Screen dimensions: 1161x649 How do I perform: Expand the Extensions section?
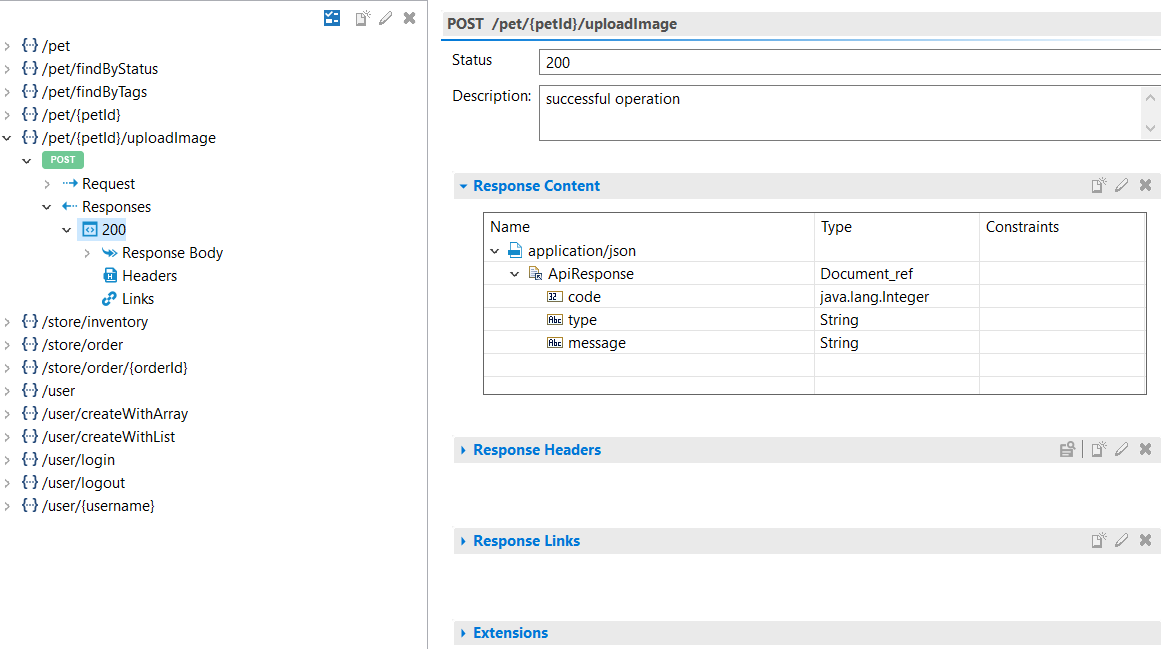click(463, 633)
